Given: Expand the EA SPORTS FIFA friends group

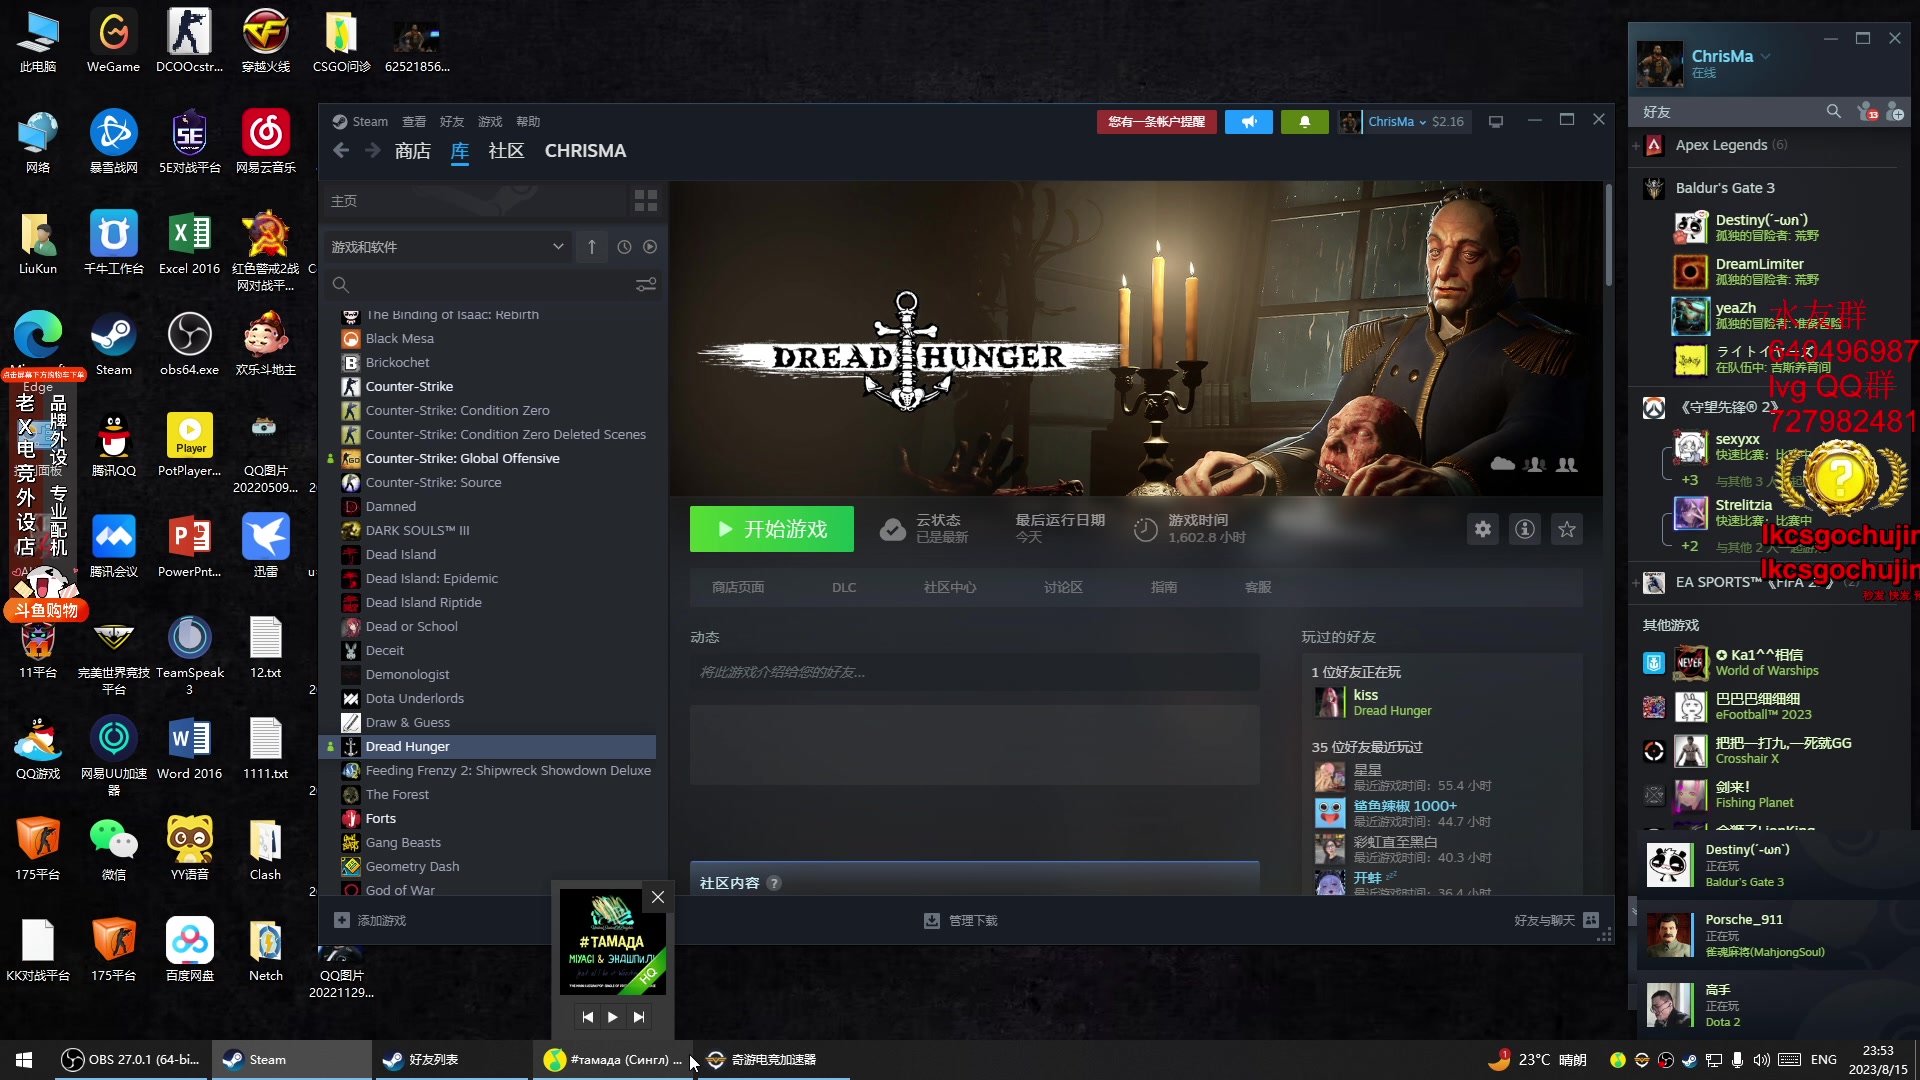Looking at the screenshot, I should pyautogui.click(x=1636, y=582).
